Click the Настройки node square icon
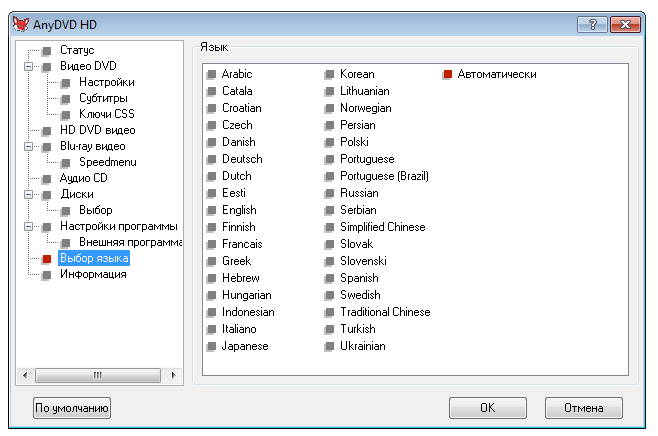 pos(65,83)
